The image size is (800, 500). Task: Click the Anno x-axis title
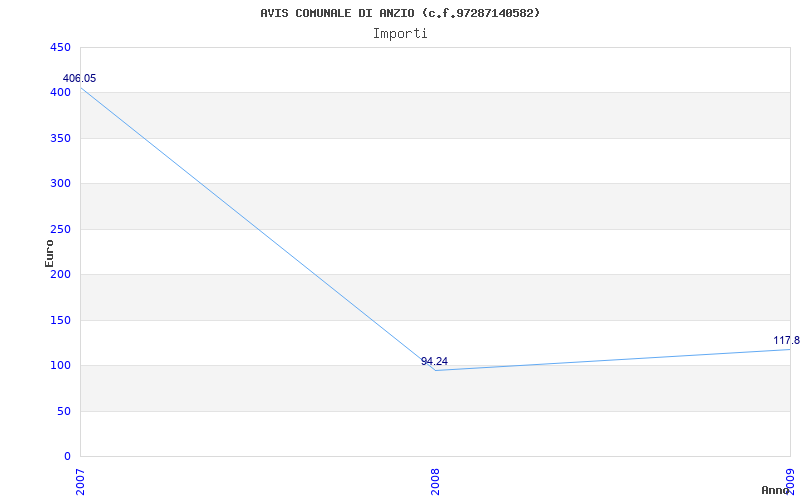click(775, 490)
